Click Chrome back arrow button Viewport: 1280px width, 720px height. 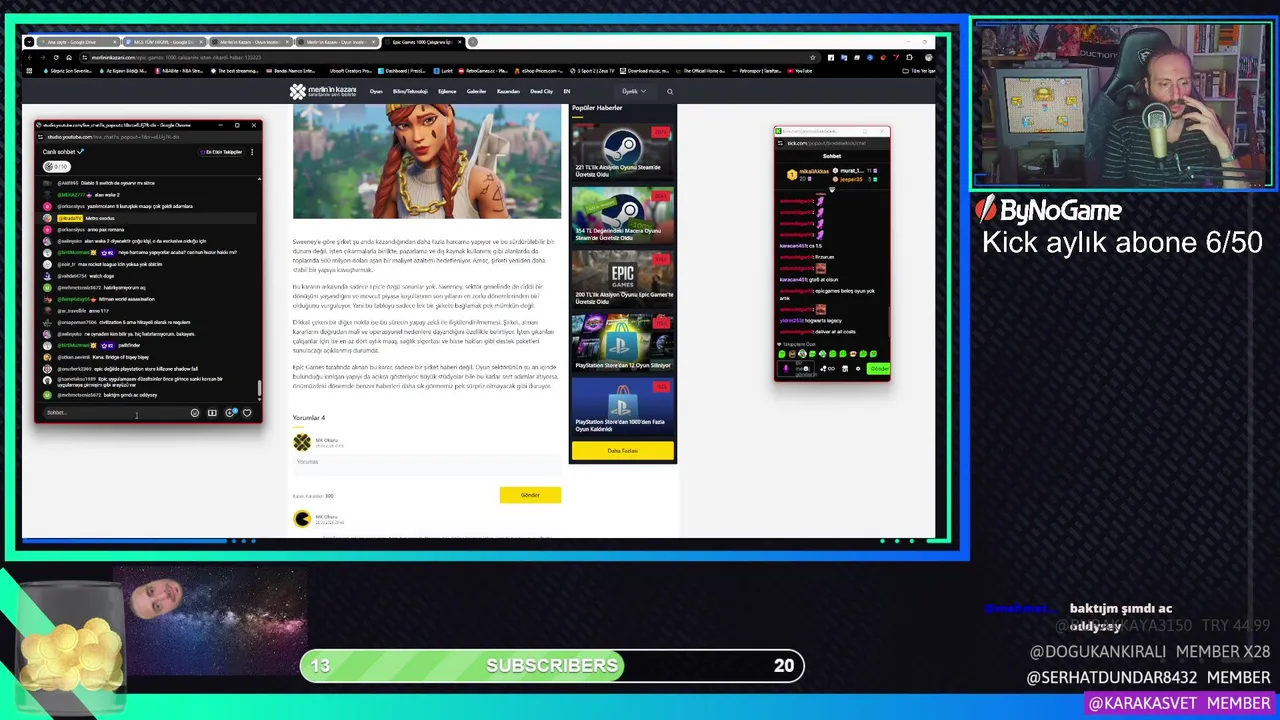pyautogui.click(x=29, y=57)
